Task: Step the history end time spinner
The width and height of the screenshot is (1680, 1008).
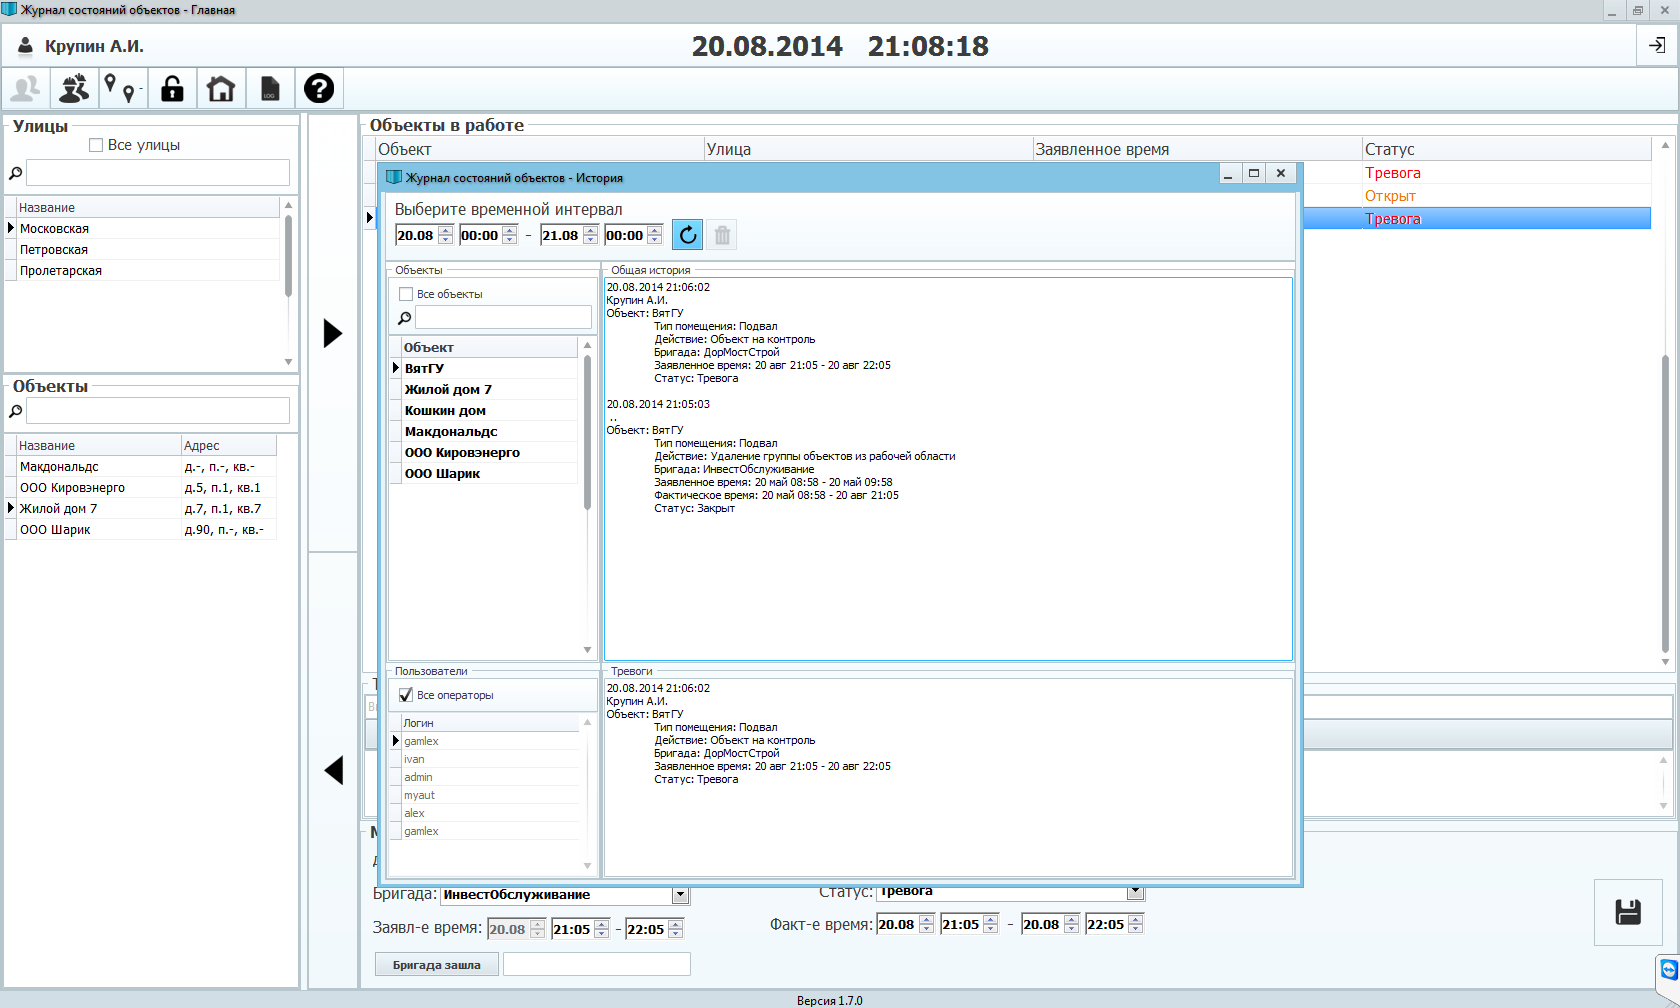Action: click(x=655, y=235)
